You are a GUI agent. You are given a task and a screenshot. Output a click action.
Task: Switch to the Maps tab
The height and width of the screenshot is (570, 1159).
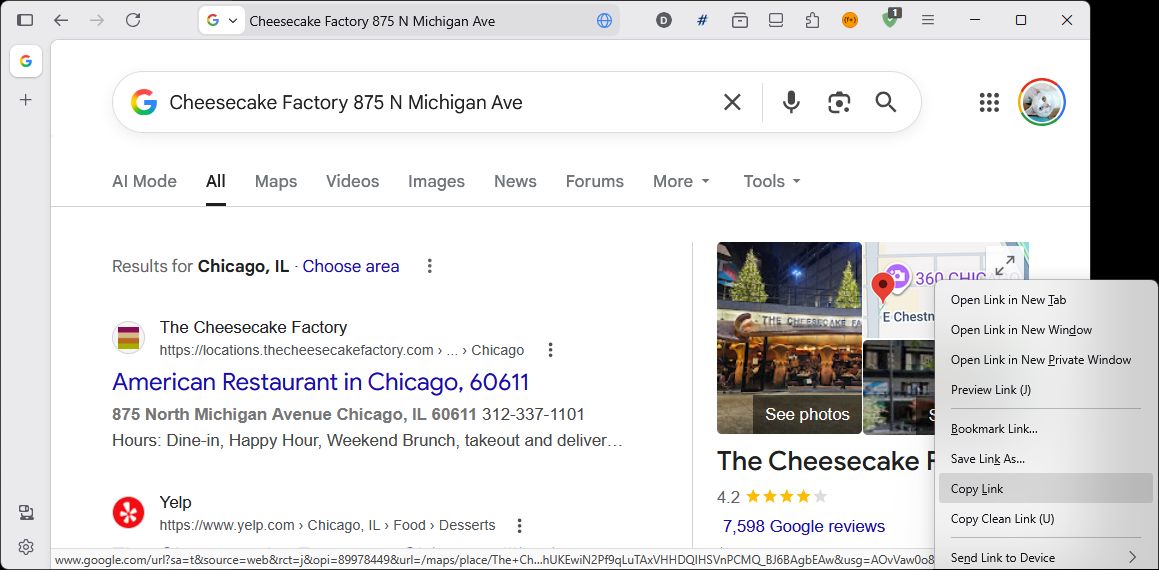(276, 181)
